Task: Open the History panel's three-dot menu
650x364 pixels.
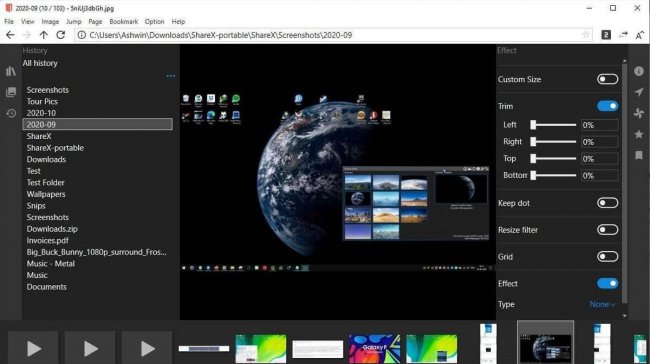Action: coord(170,76)
